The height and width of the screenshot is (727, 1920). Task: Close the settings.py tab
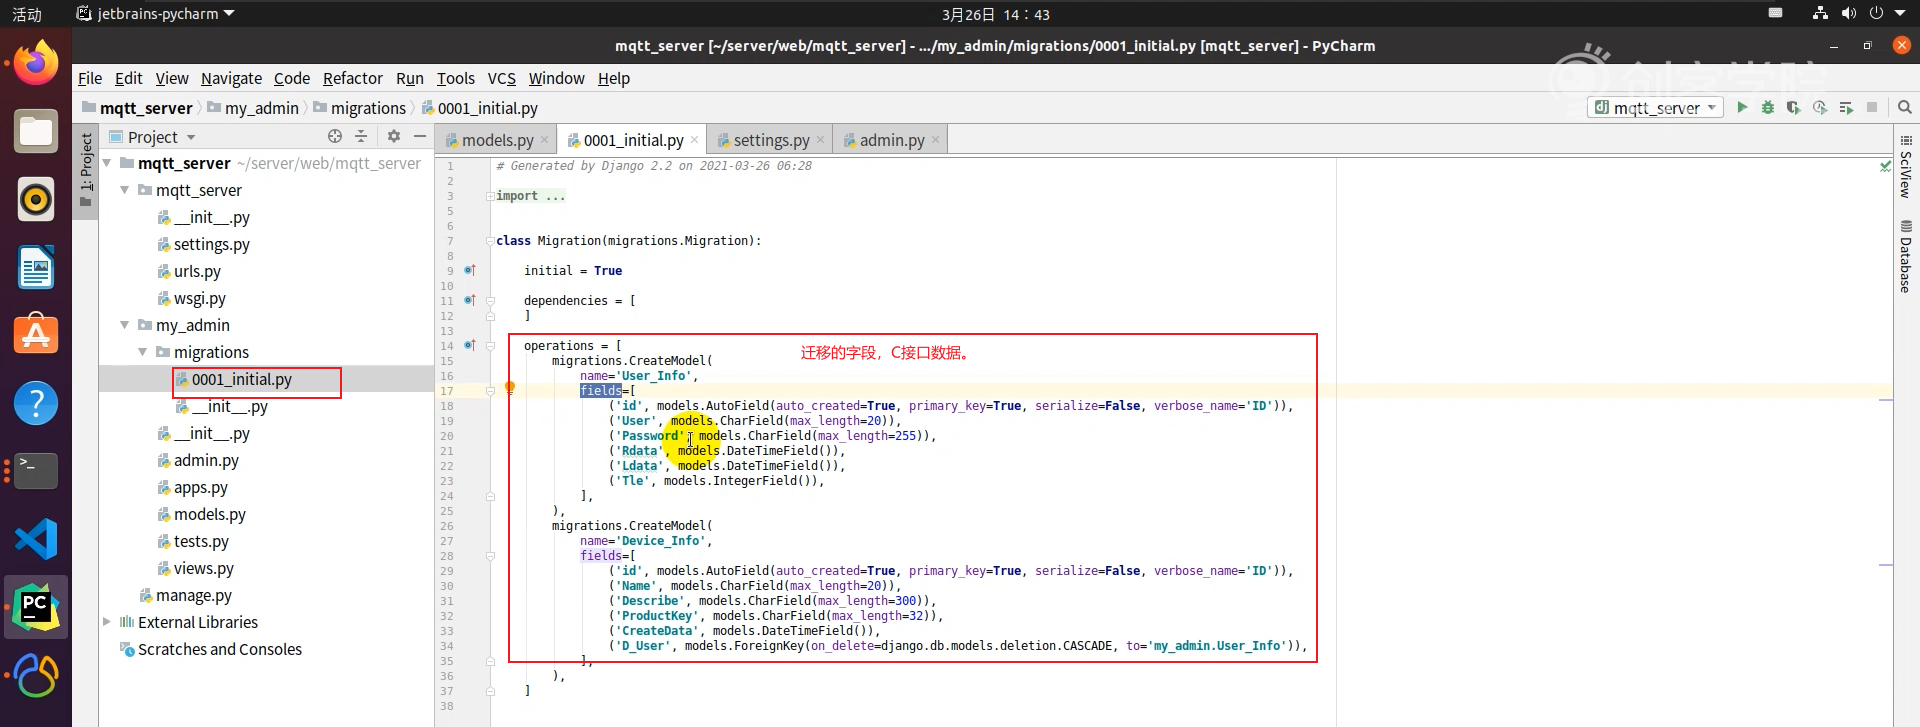point(821,140)
